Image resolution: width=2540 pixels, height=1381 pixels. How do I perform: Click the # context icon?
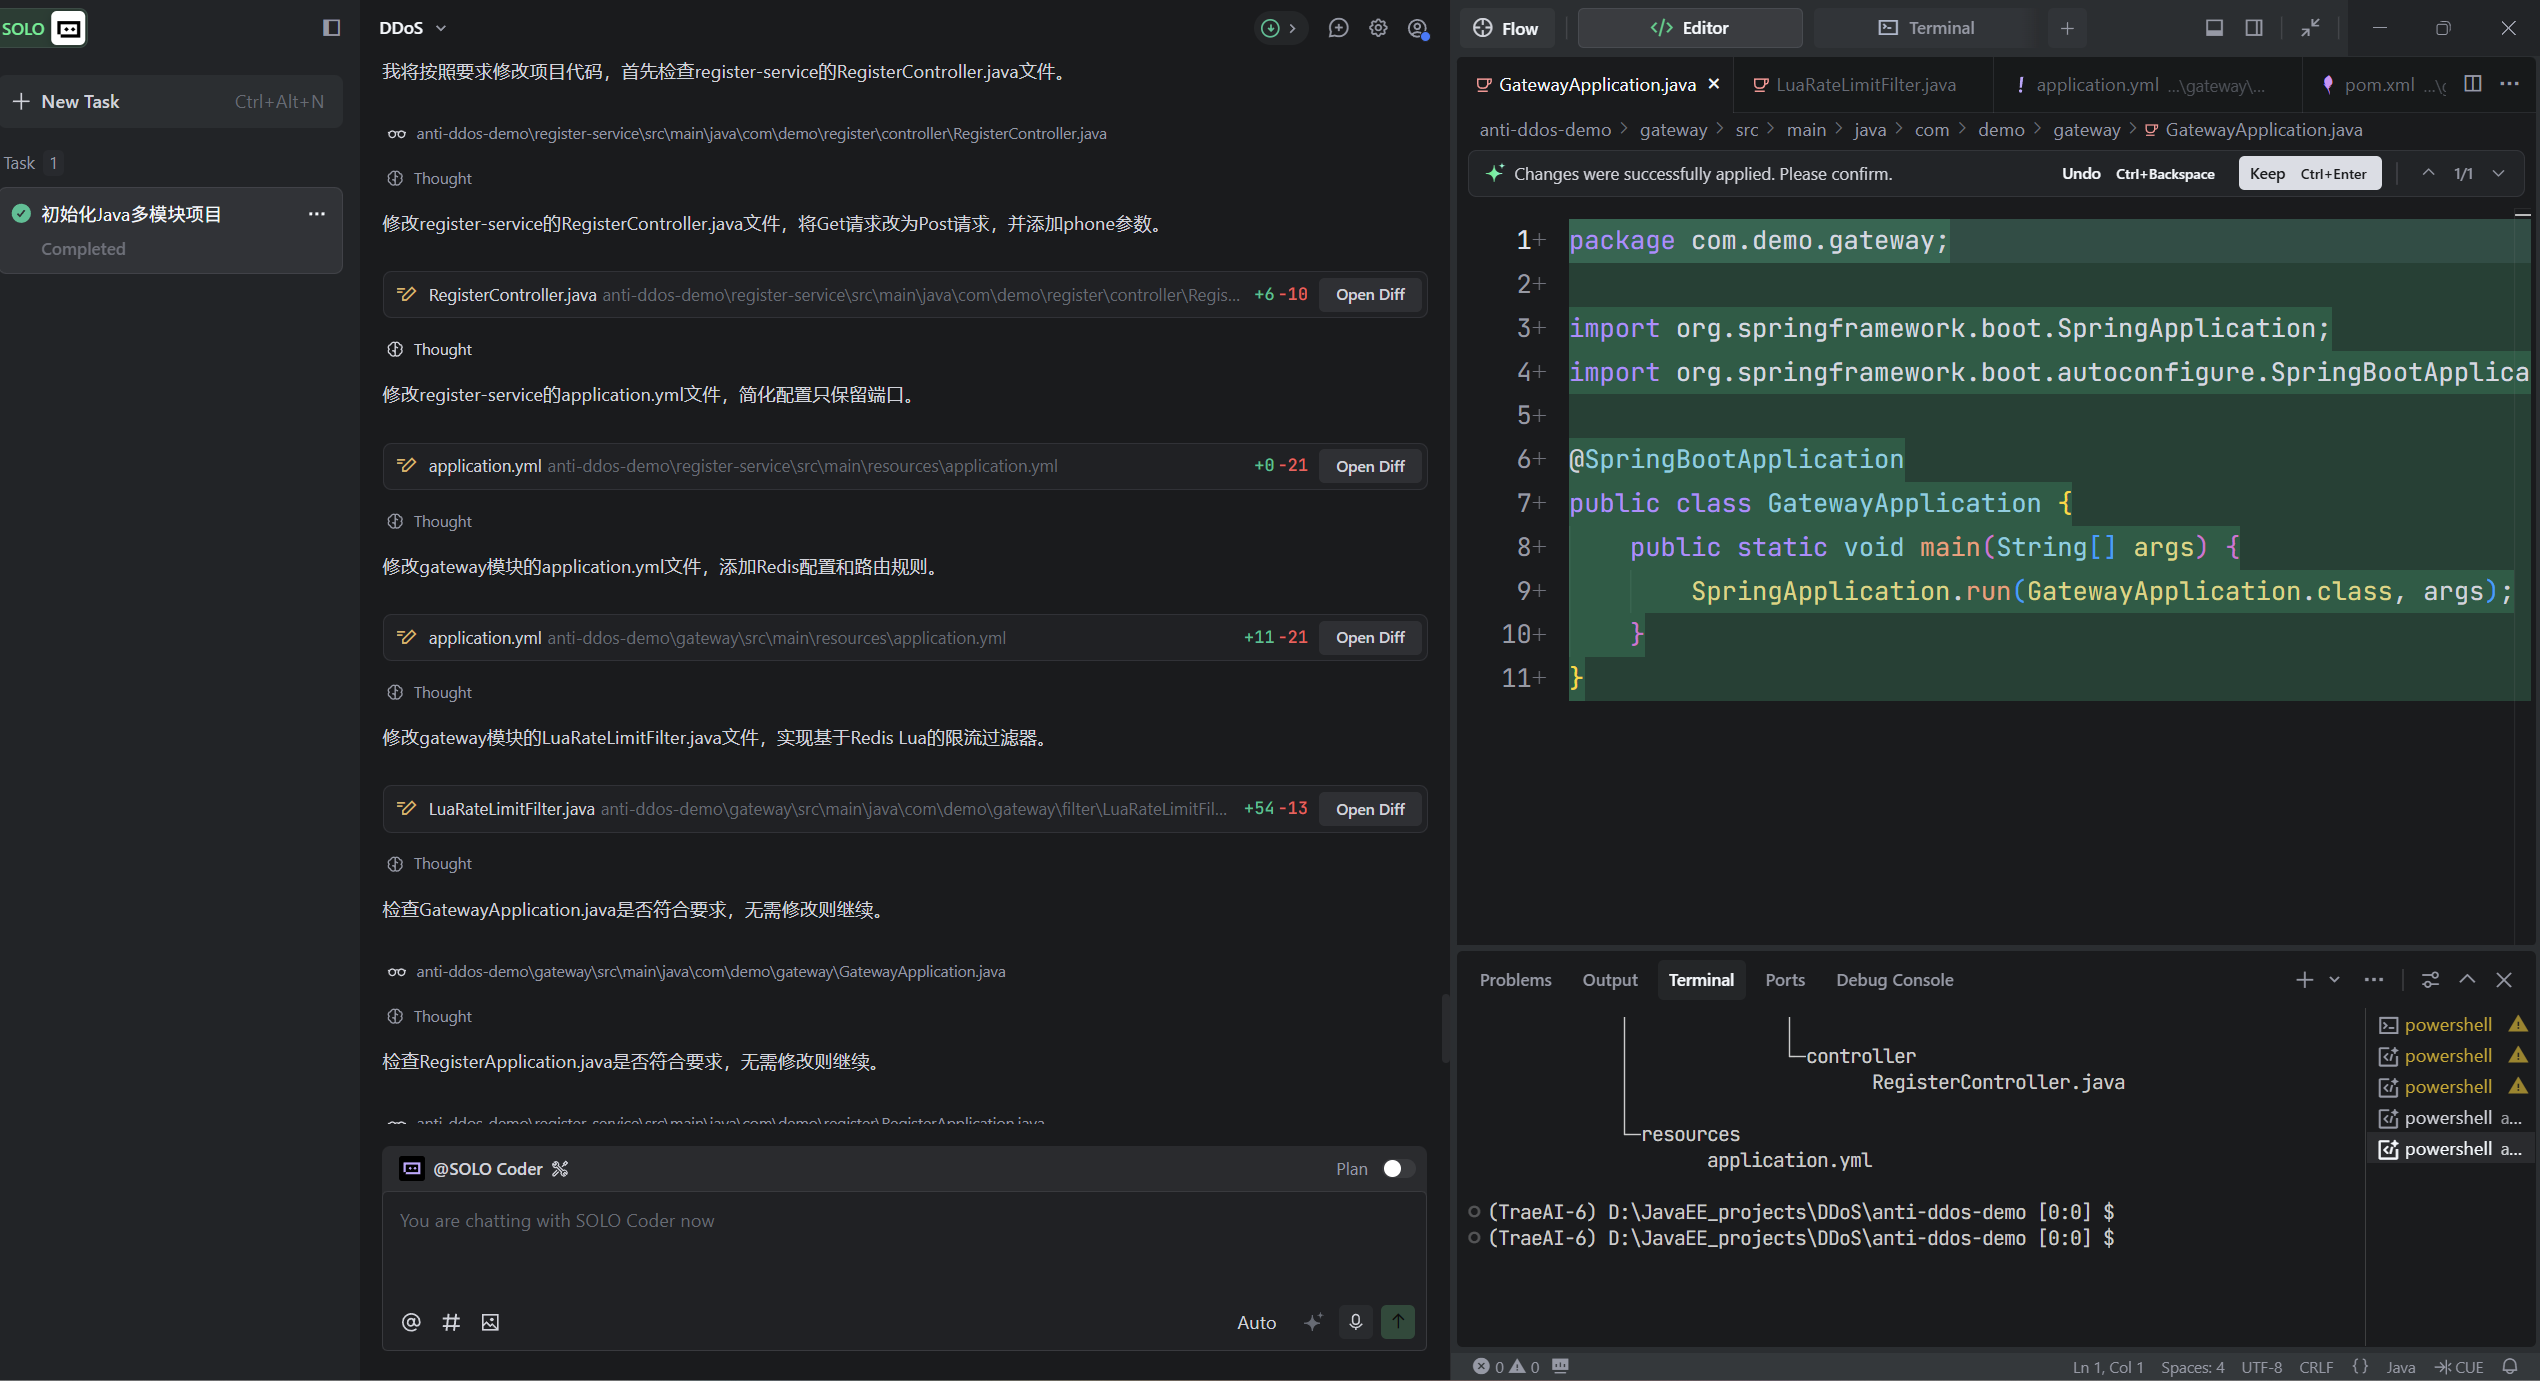click(x=451, y=1322)
